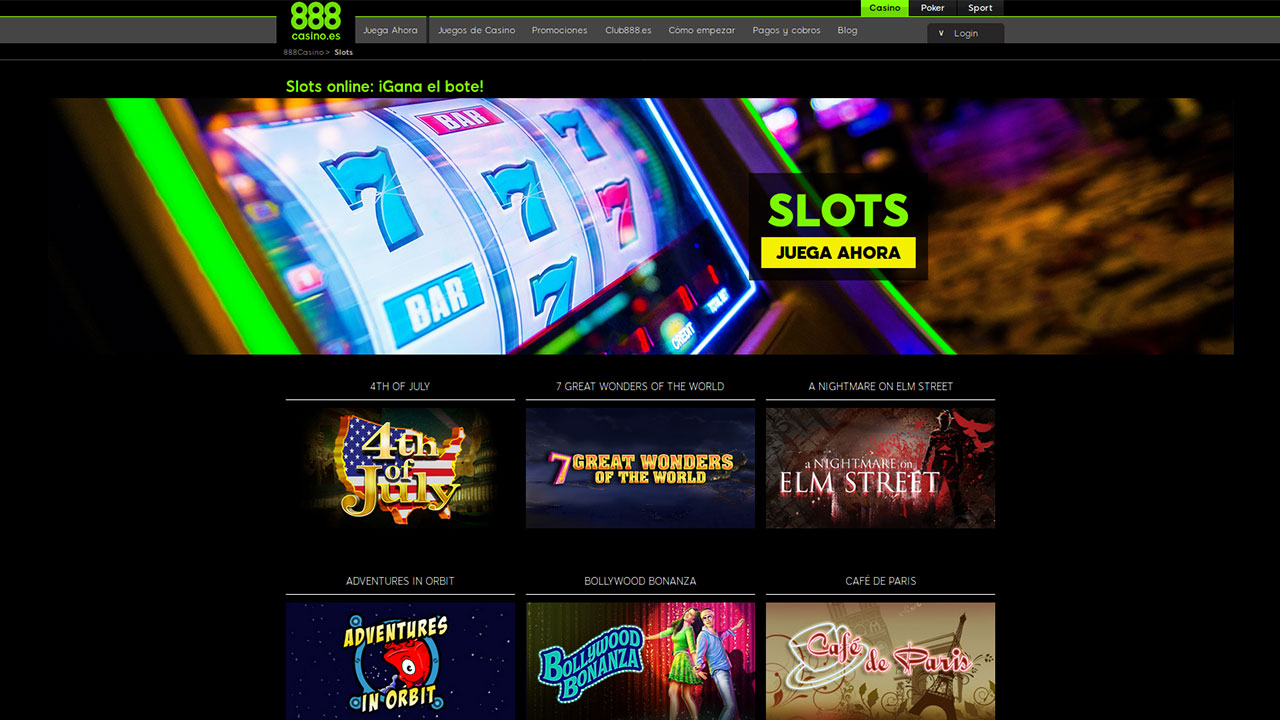1280x720 pixels.
Task: Click 888Casino breadcrumb link
Action: 303,52
